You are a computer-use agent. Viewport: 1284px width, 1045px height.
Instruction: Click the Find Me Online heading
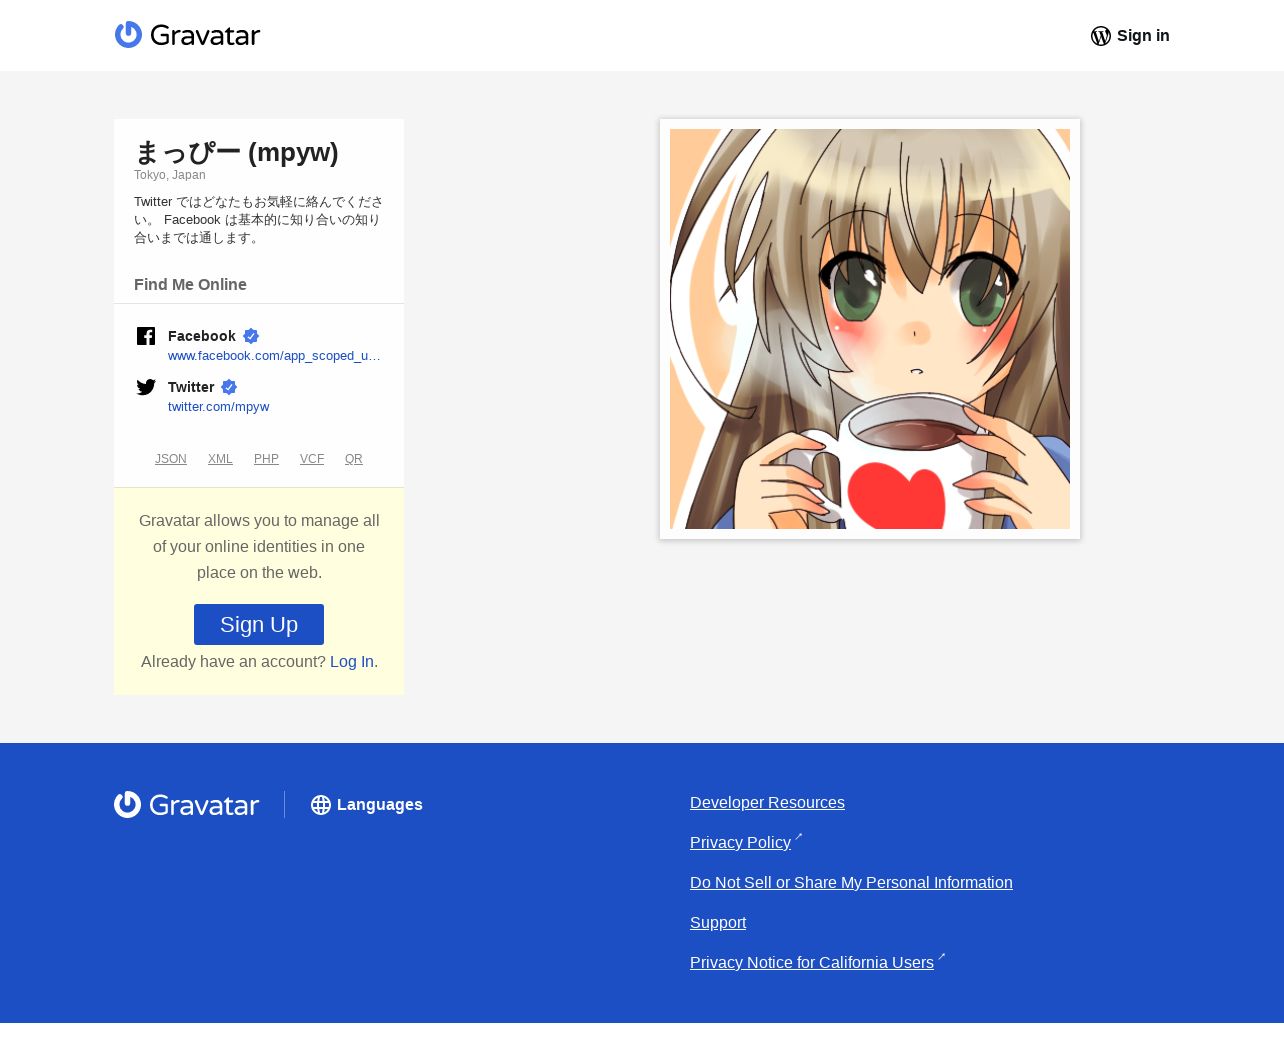coord(190,285)
